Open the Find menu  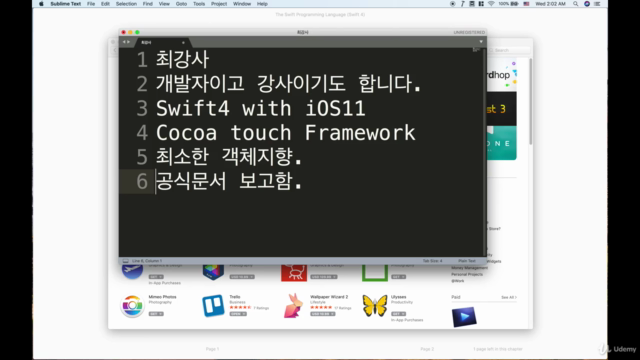click(148, 4)
